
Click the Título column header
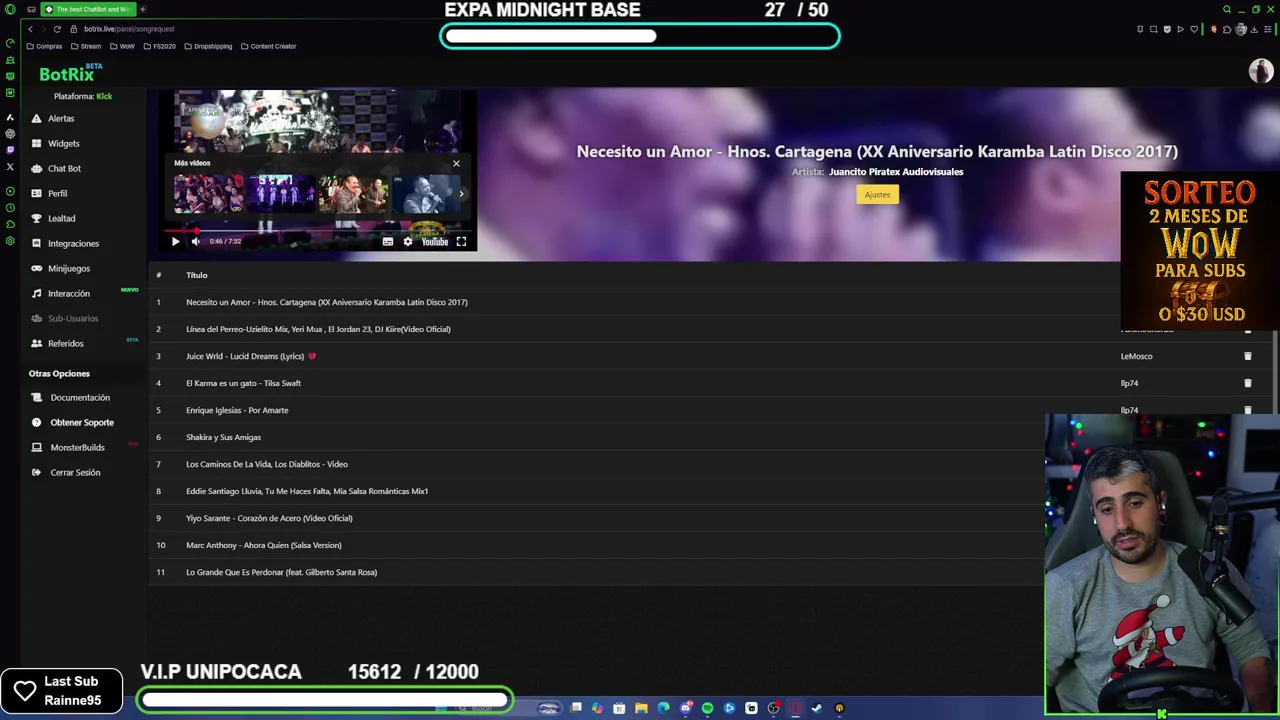coord(196,275)
